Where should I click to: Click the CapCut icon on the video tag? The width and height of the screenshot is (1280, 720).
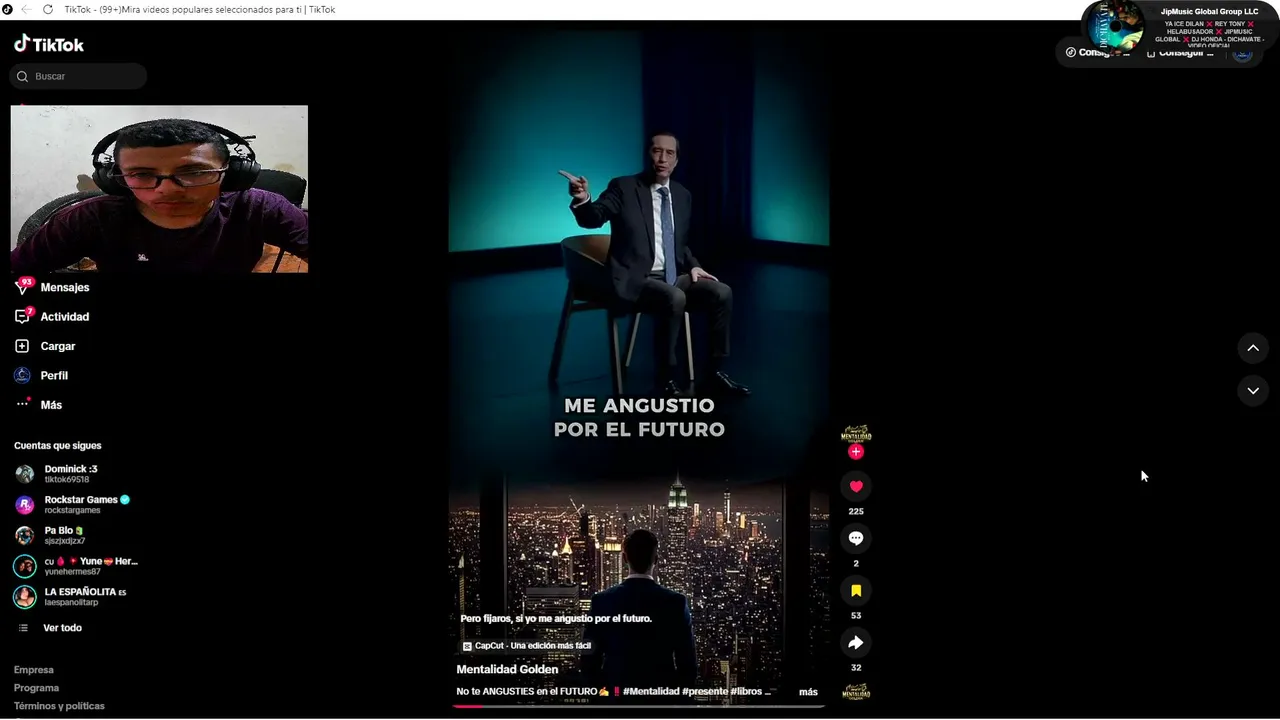pyautogui.click(x=467, y=646)
